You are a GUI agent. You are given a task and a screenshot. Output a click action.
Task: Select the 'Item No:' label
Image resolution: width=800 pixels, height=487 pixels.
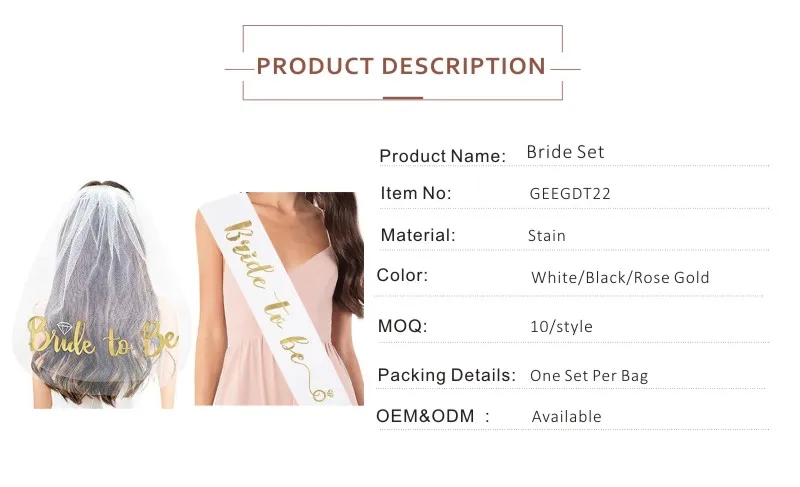coord(417,194)
